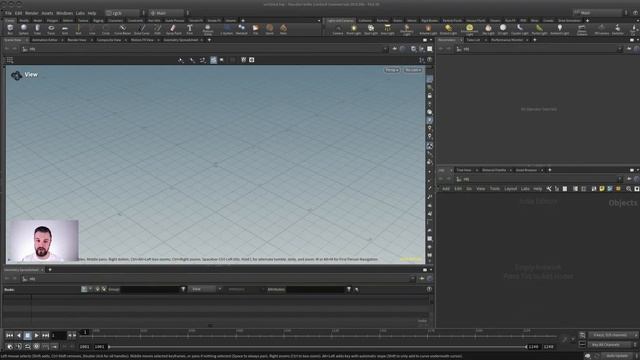Add a GI Light
640x360 pixels.
(503, 29)
